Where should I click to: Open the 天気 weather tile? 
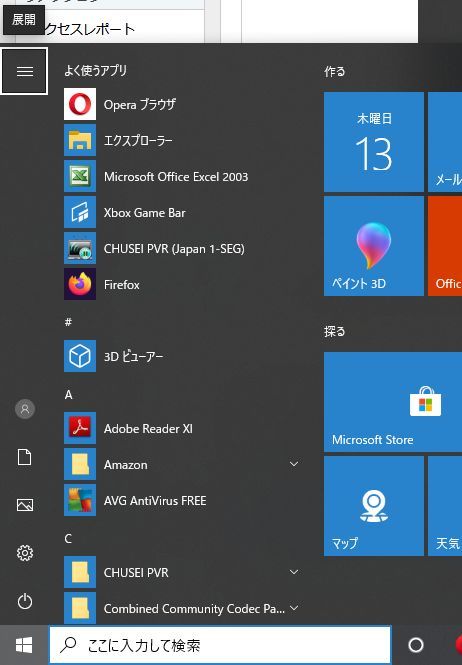click(445, 506)
